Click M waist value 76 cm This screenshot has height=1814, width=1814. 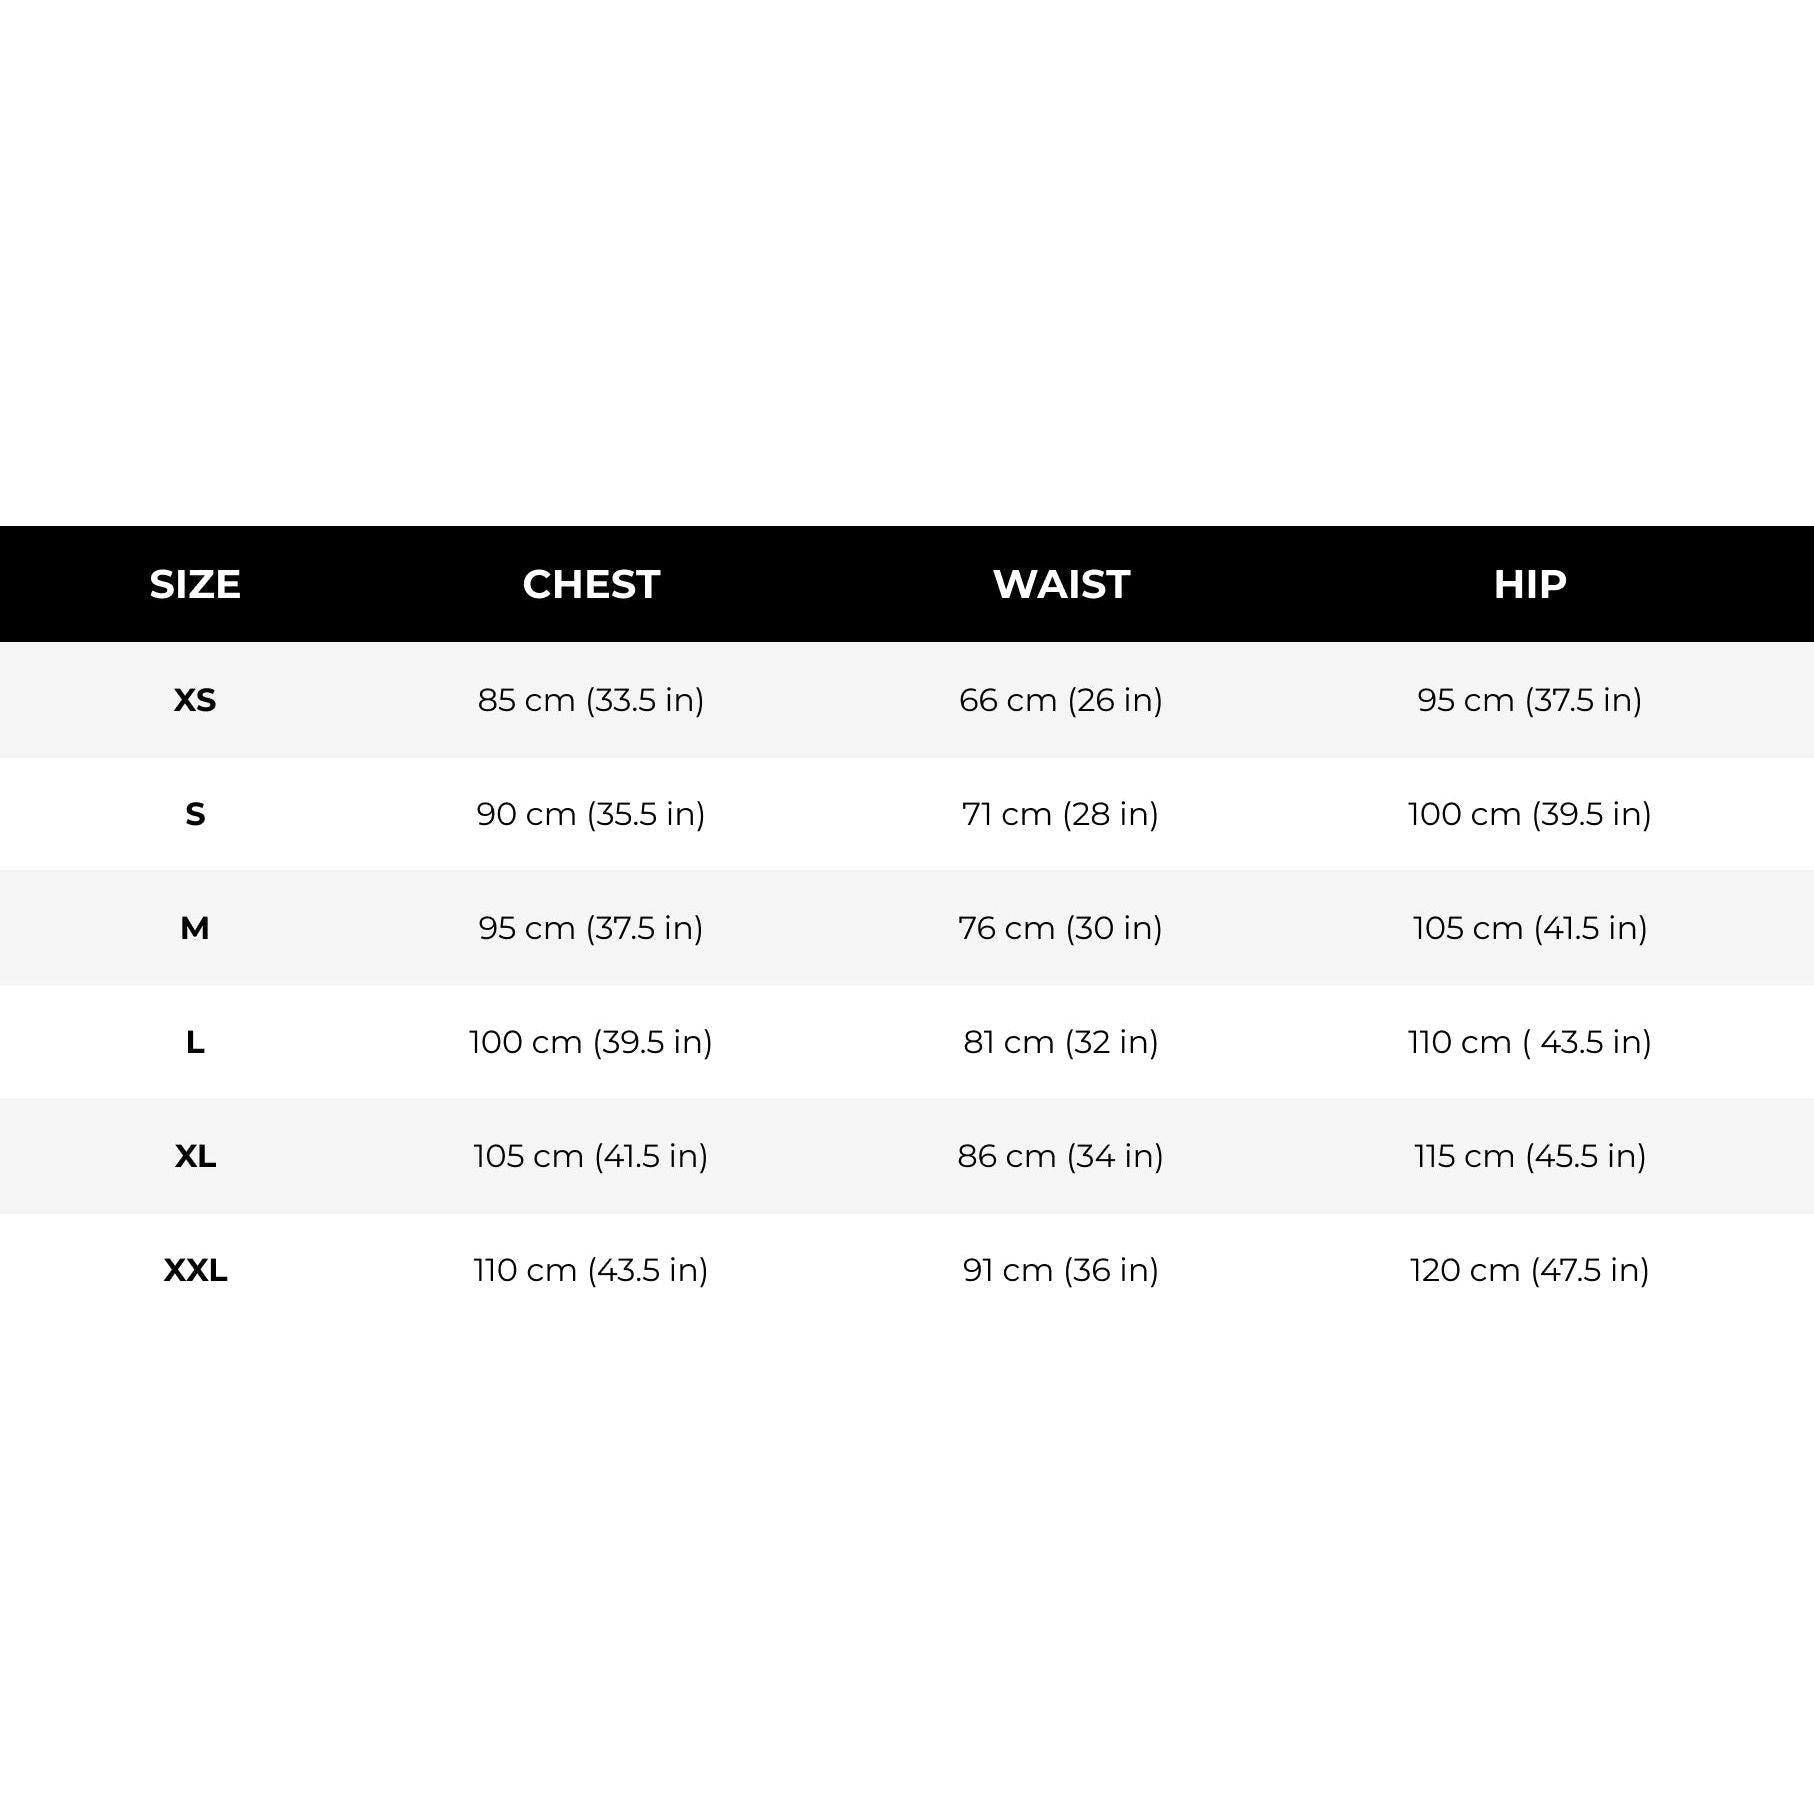pyautogui.click(x=1061, y=928)
